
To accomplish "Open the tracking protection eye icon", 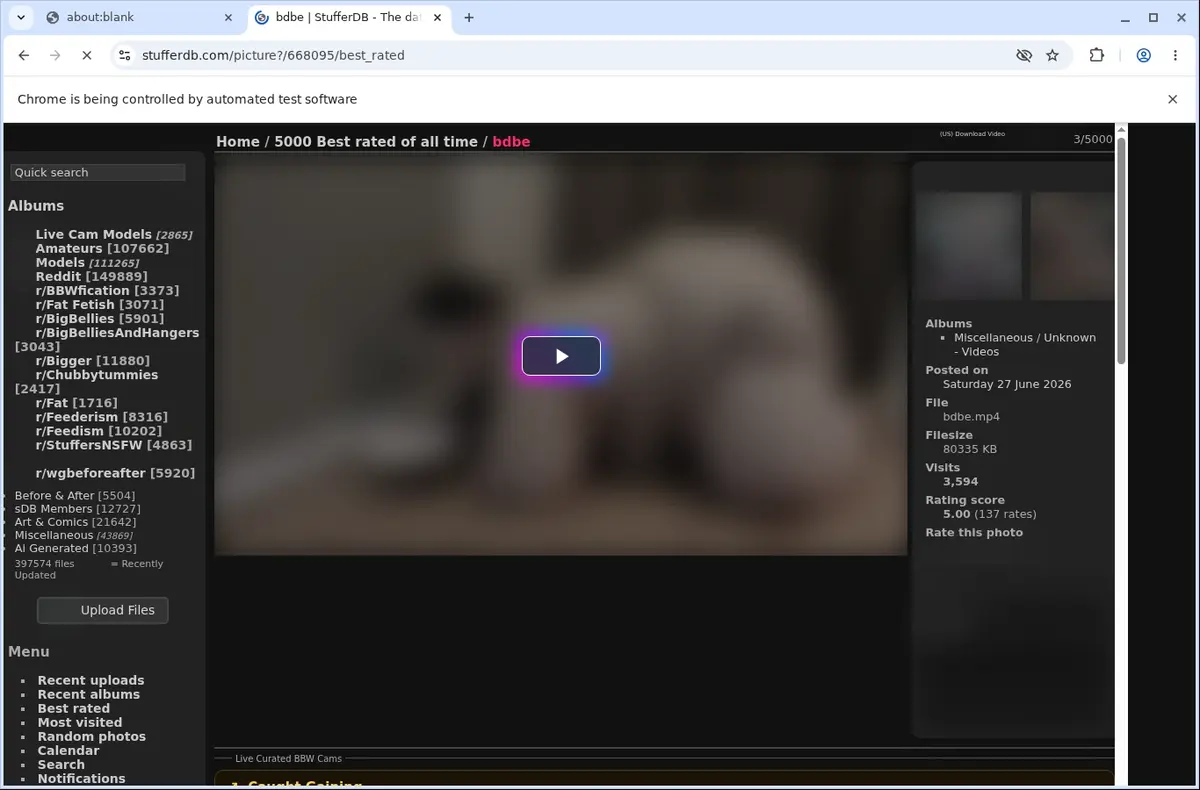I will [x=1024, y=56].
